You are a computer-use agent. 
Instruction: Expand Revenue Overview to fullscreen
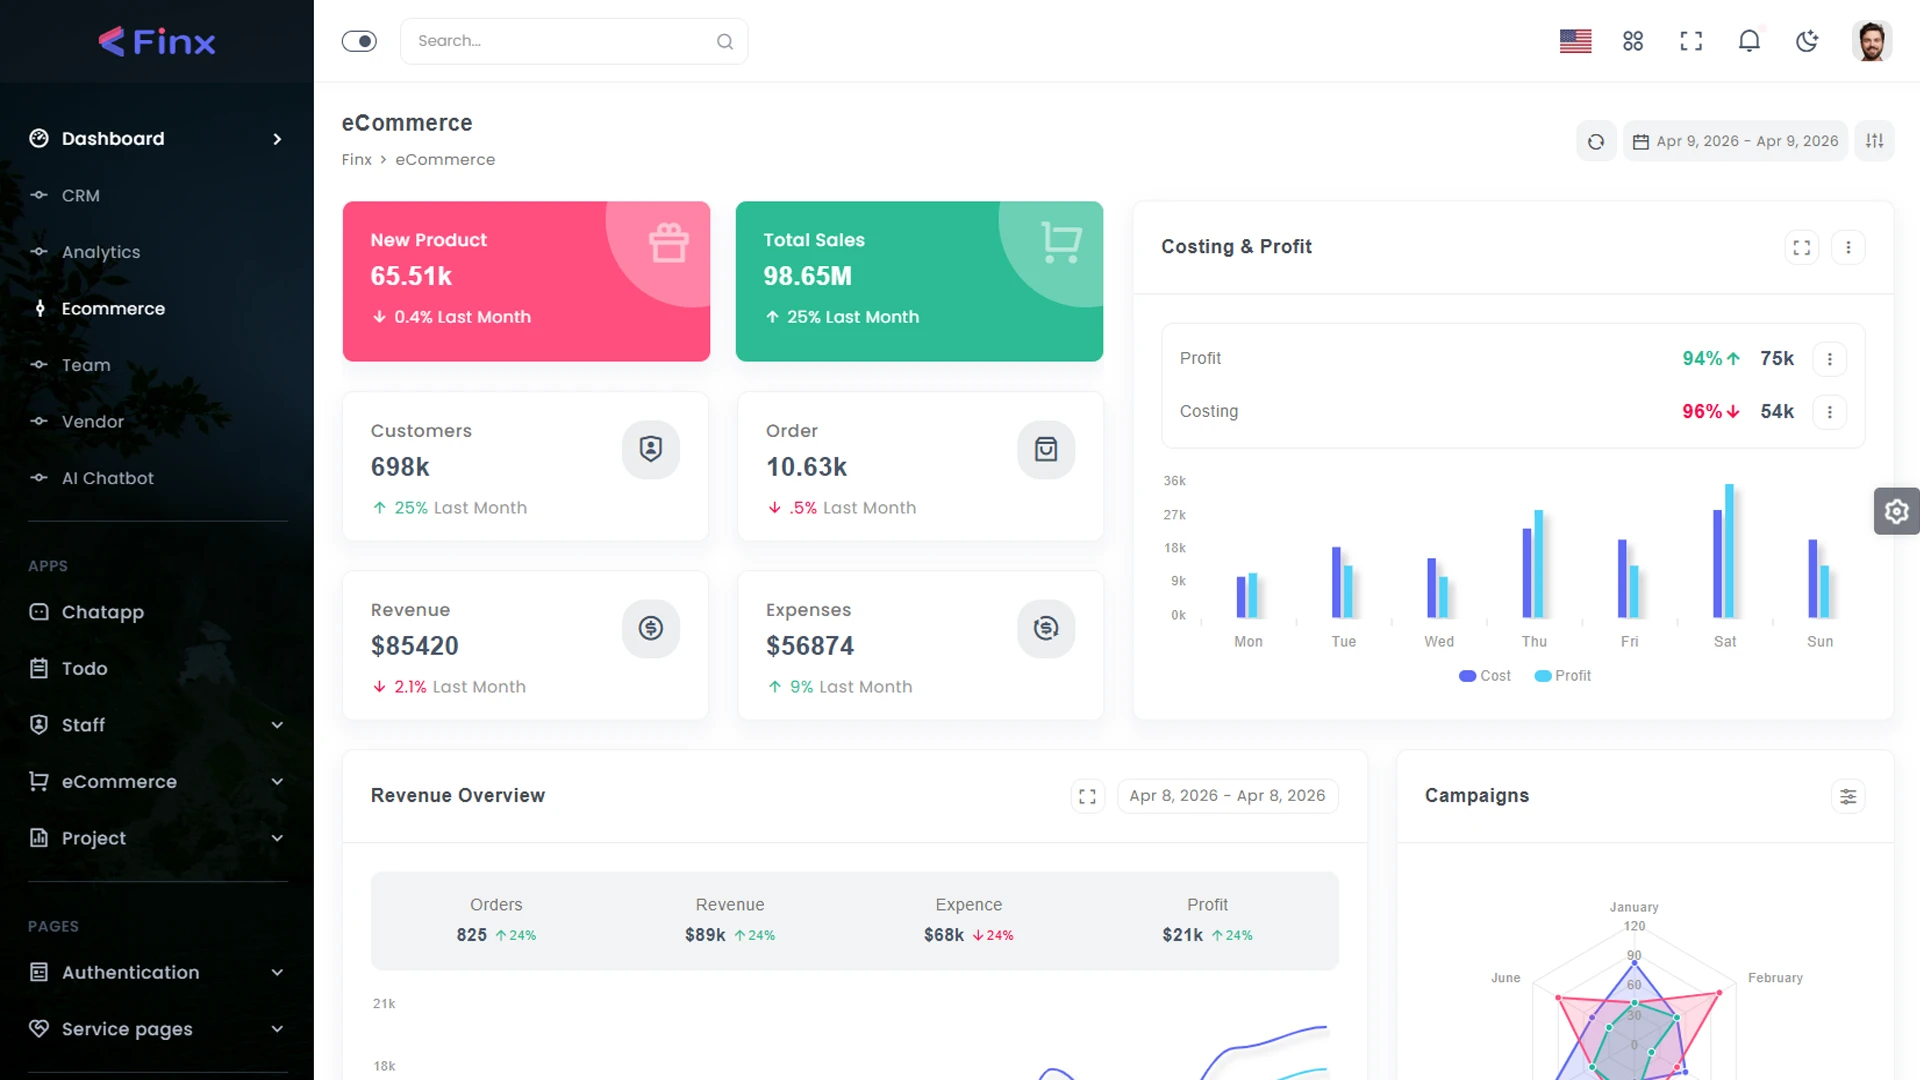(1087, 796)
